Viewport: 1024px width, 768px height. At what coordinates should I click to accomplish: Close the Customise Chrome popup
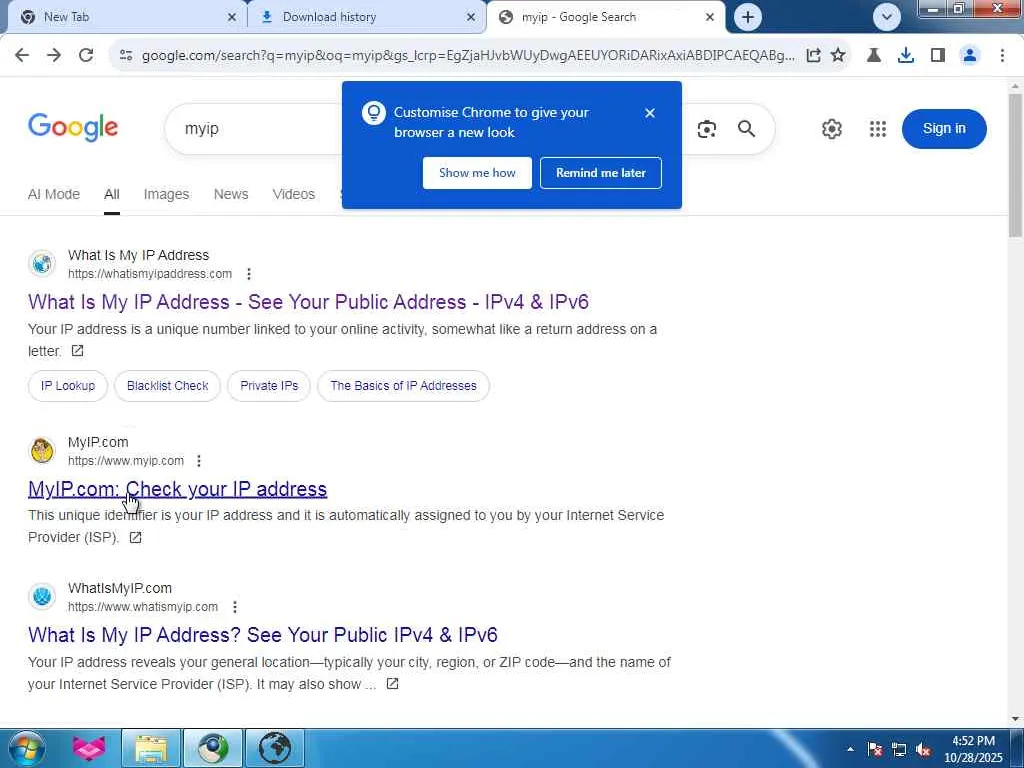650,113
